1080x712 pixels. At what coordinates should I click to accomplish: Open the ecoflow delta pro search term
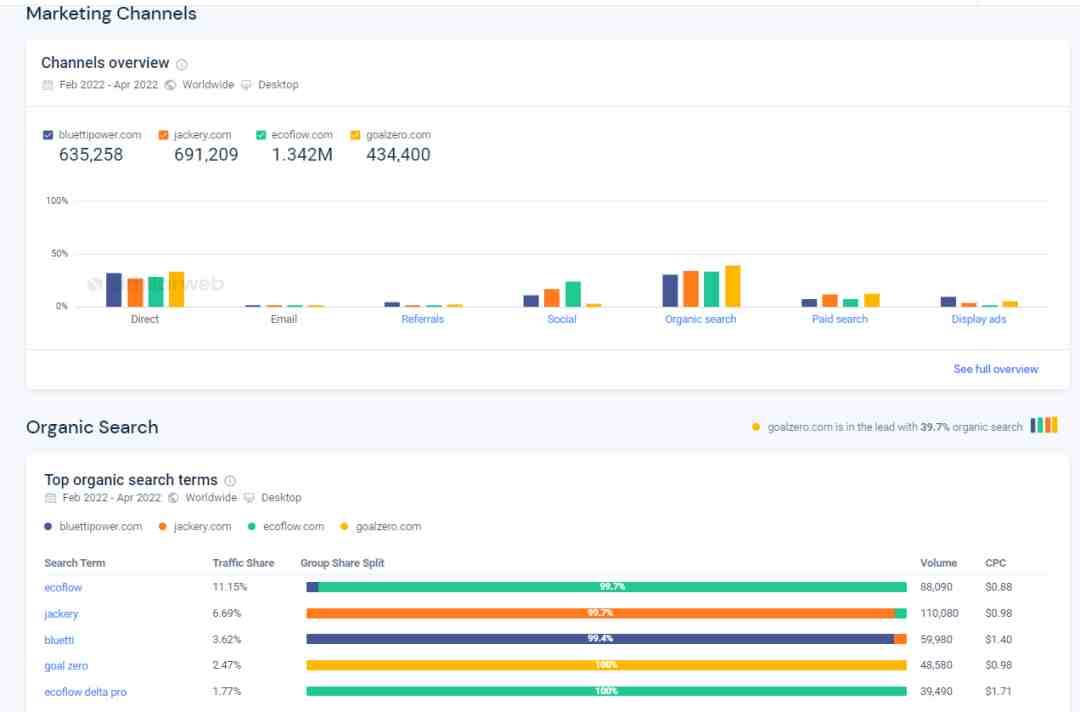point(85,692)
